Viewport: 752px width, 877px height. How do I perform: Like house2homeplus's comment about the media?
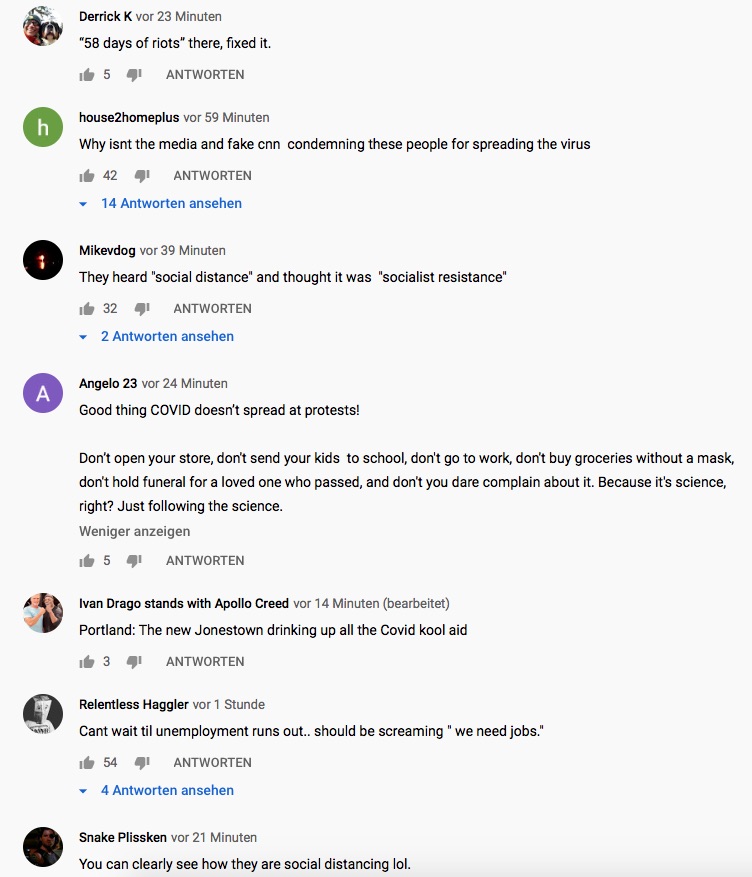(87, 176)
